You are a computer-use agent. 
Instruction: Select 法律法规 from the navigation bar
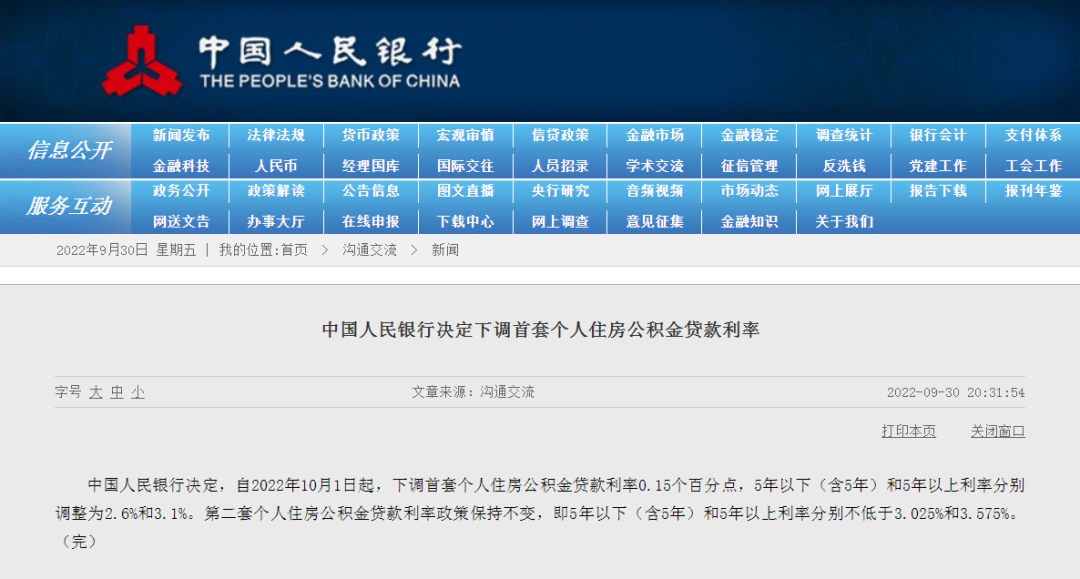tap(275, 135)
